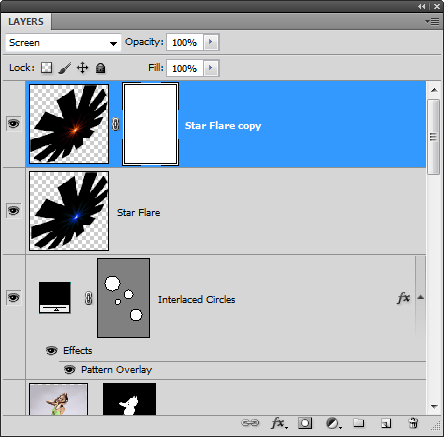Image resolution: width=444 pixels, height=437 pixels.
Task: Select the Star Flare layer thumbnail
Action: tap(69, 211)
